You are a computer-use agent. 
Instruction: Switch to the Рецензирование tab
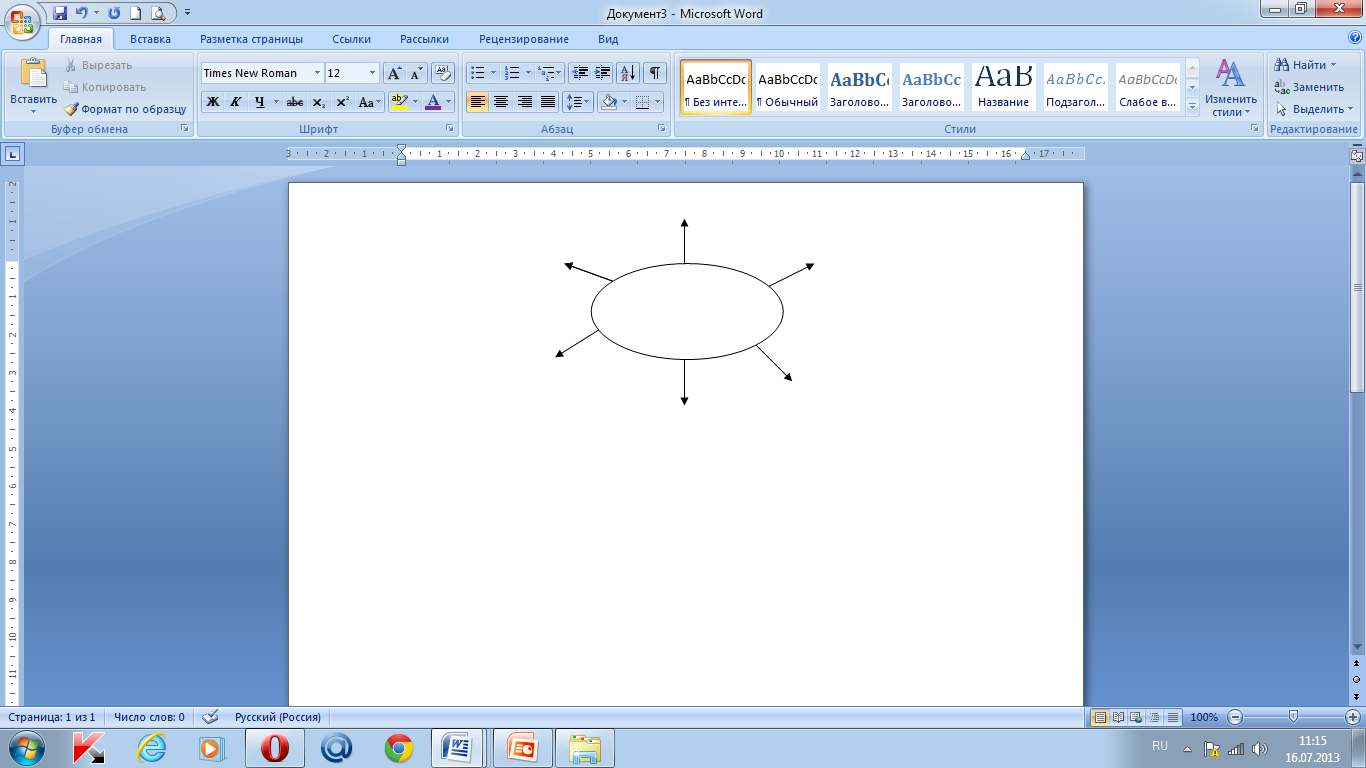[x=524, y=39]
